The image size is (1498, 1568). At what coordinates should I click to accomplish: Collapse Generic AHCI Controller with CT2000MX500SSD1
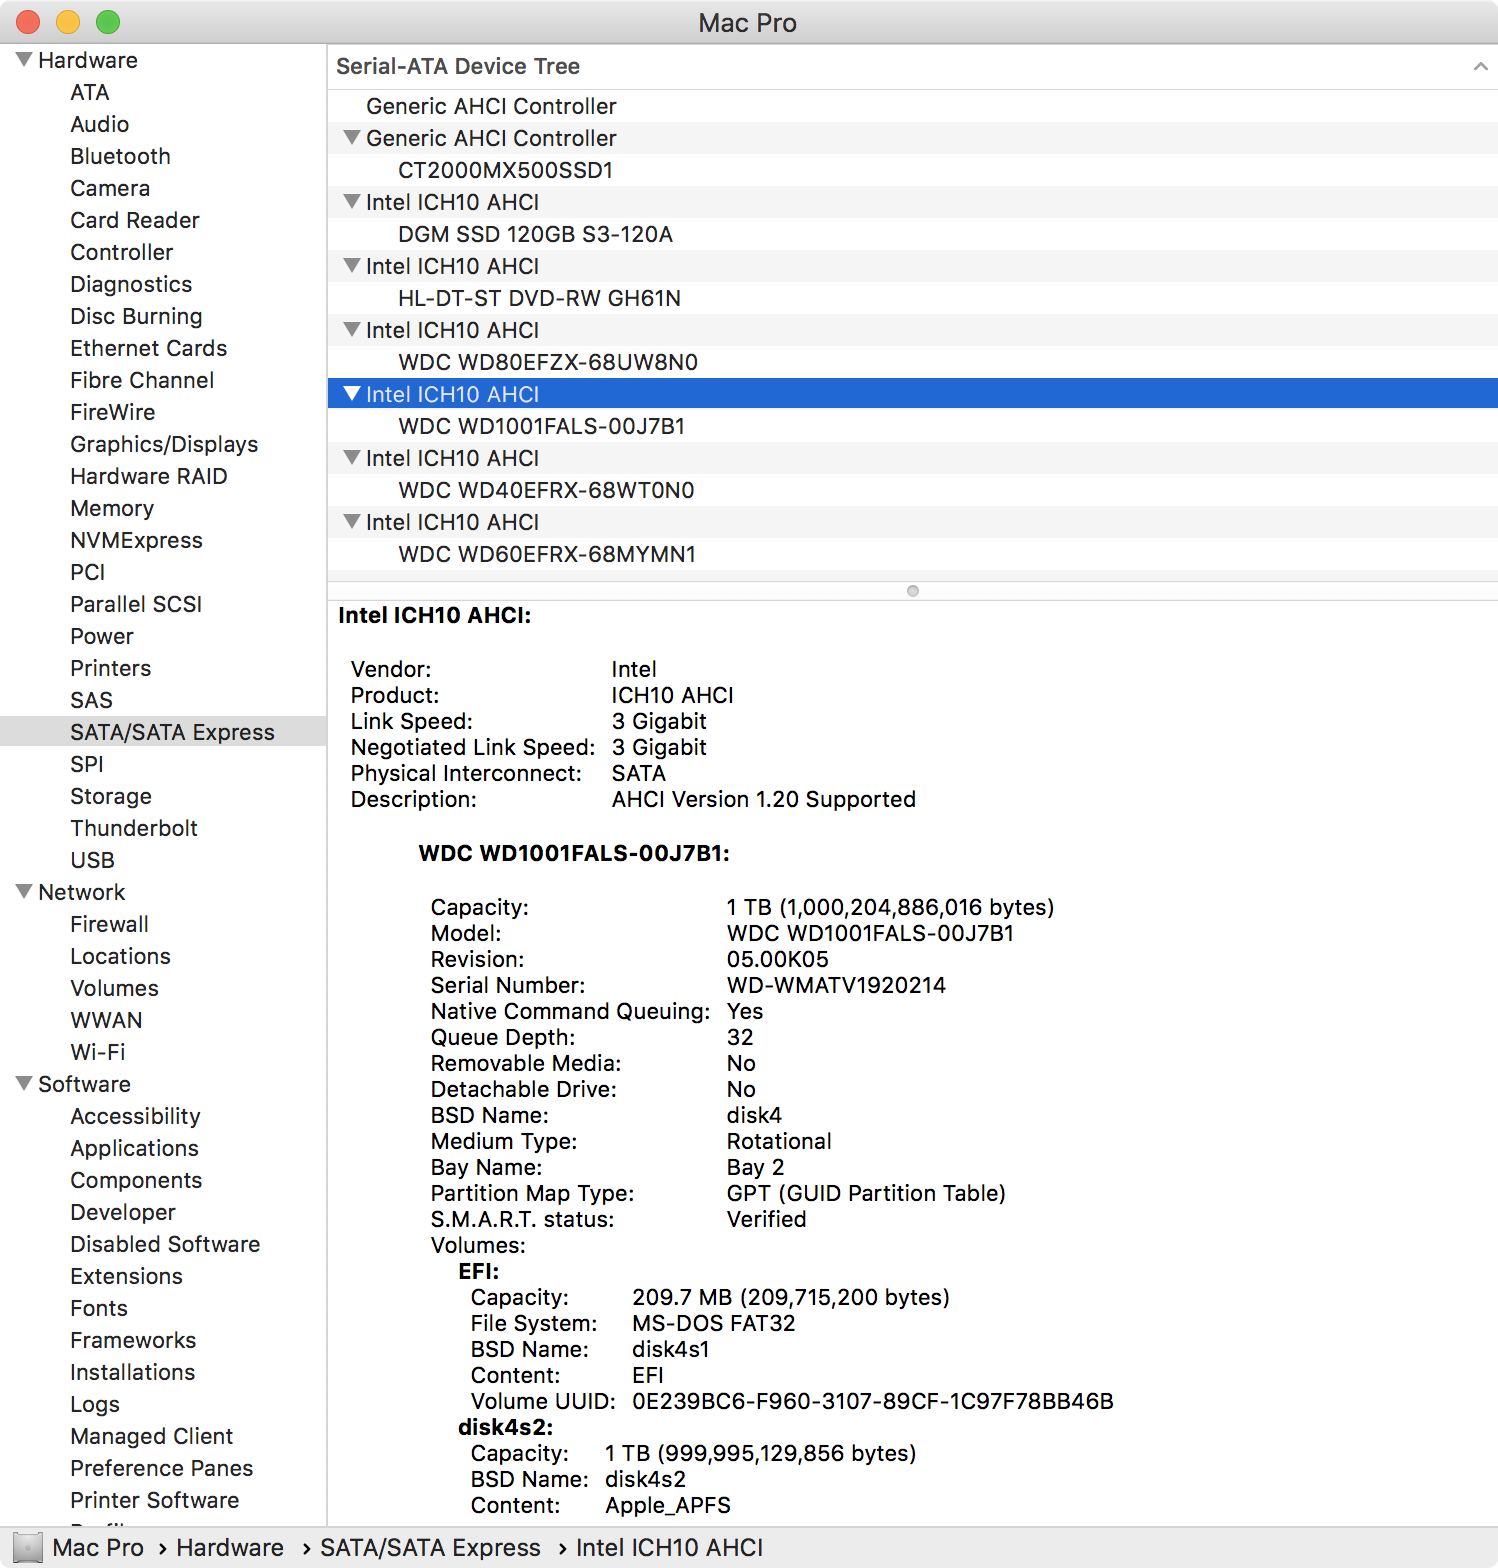click(x=352, y=138)
